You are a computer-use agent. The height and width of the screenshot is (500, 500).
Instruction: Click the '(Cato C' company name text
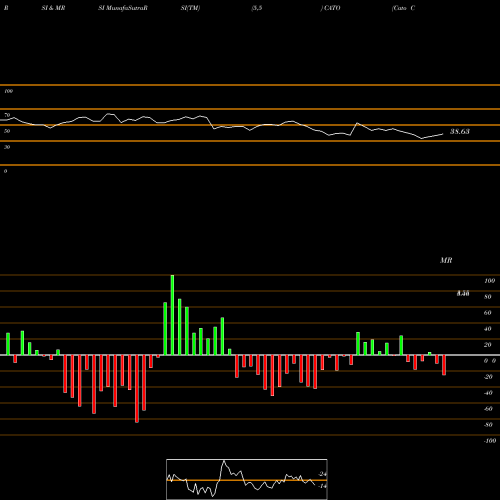pyautogui.click(x=403, y=8)
